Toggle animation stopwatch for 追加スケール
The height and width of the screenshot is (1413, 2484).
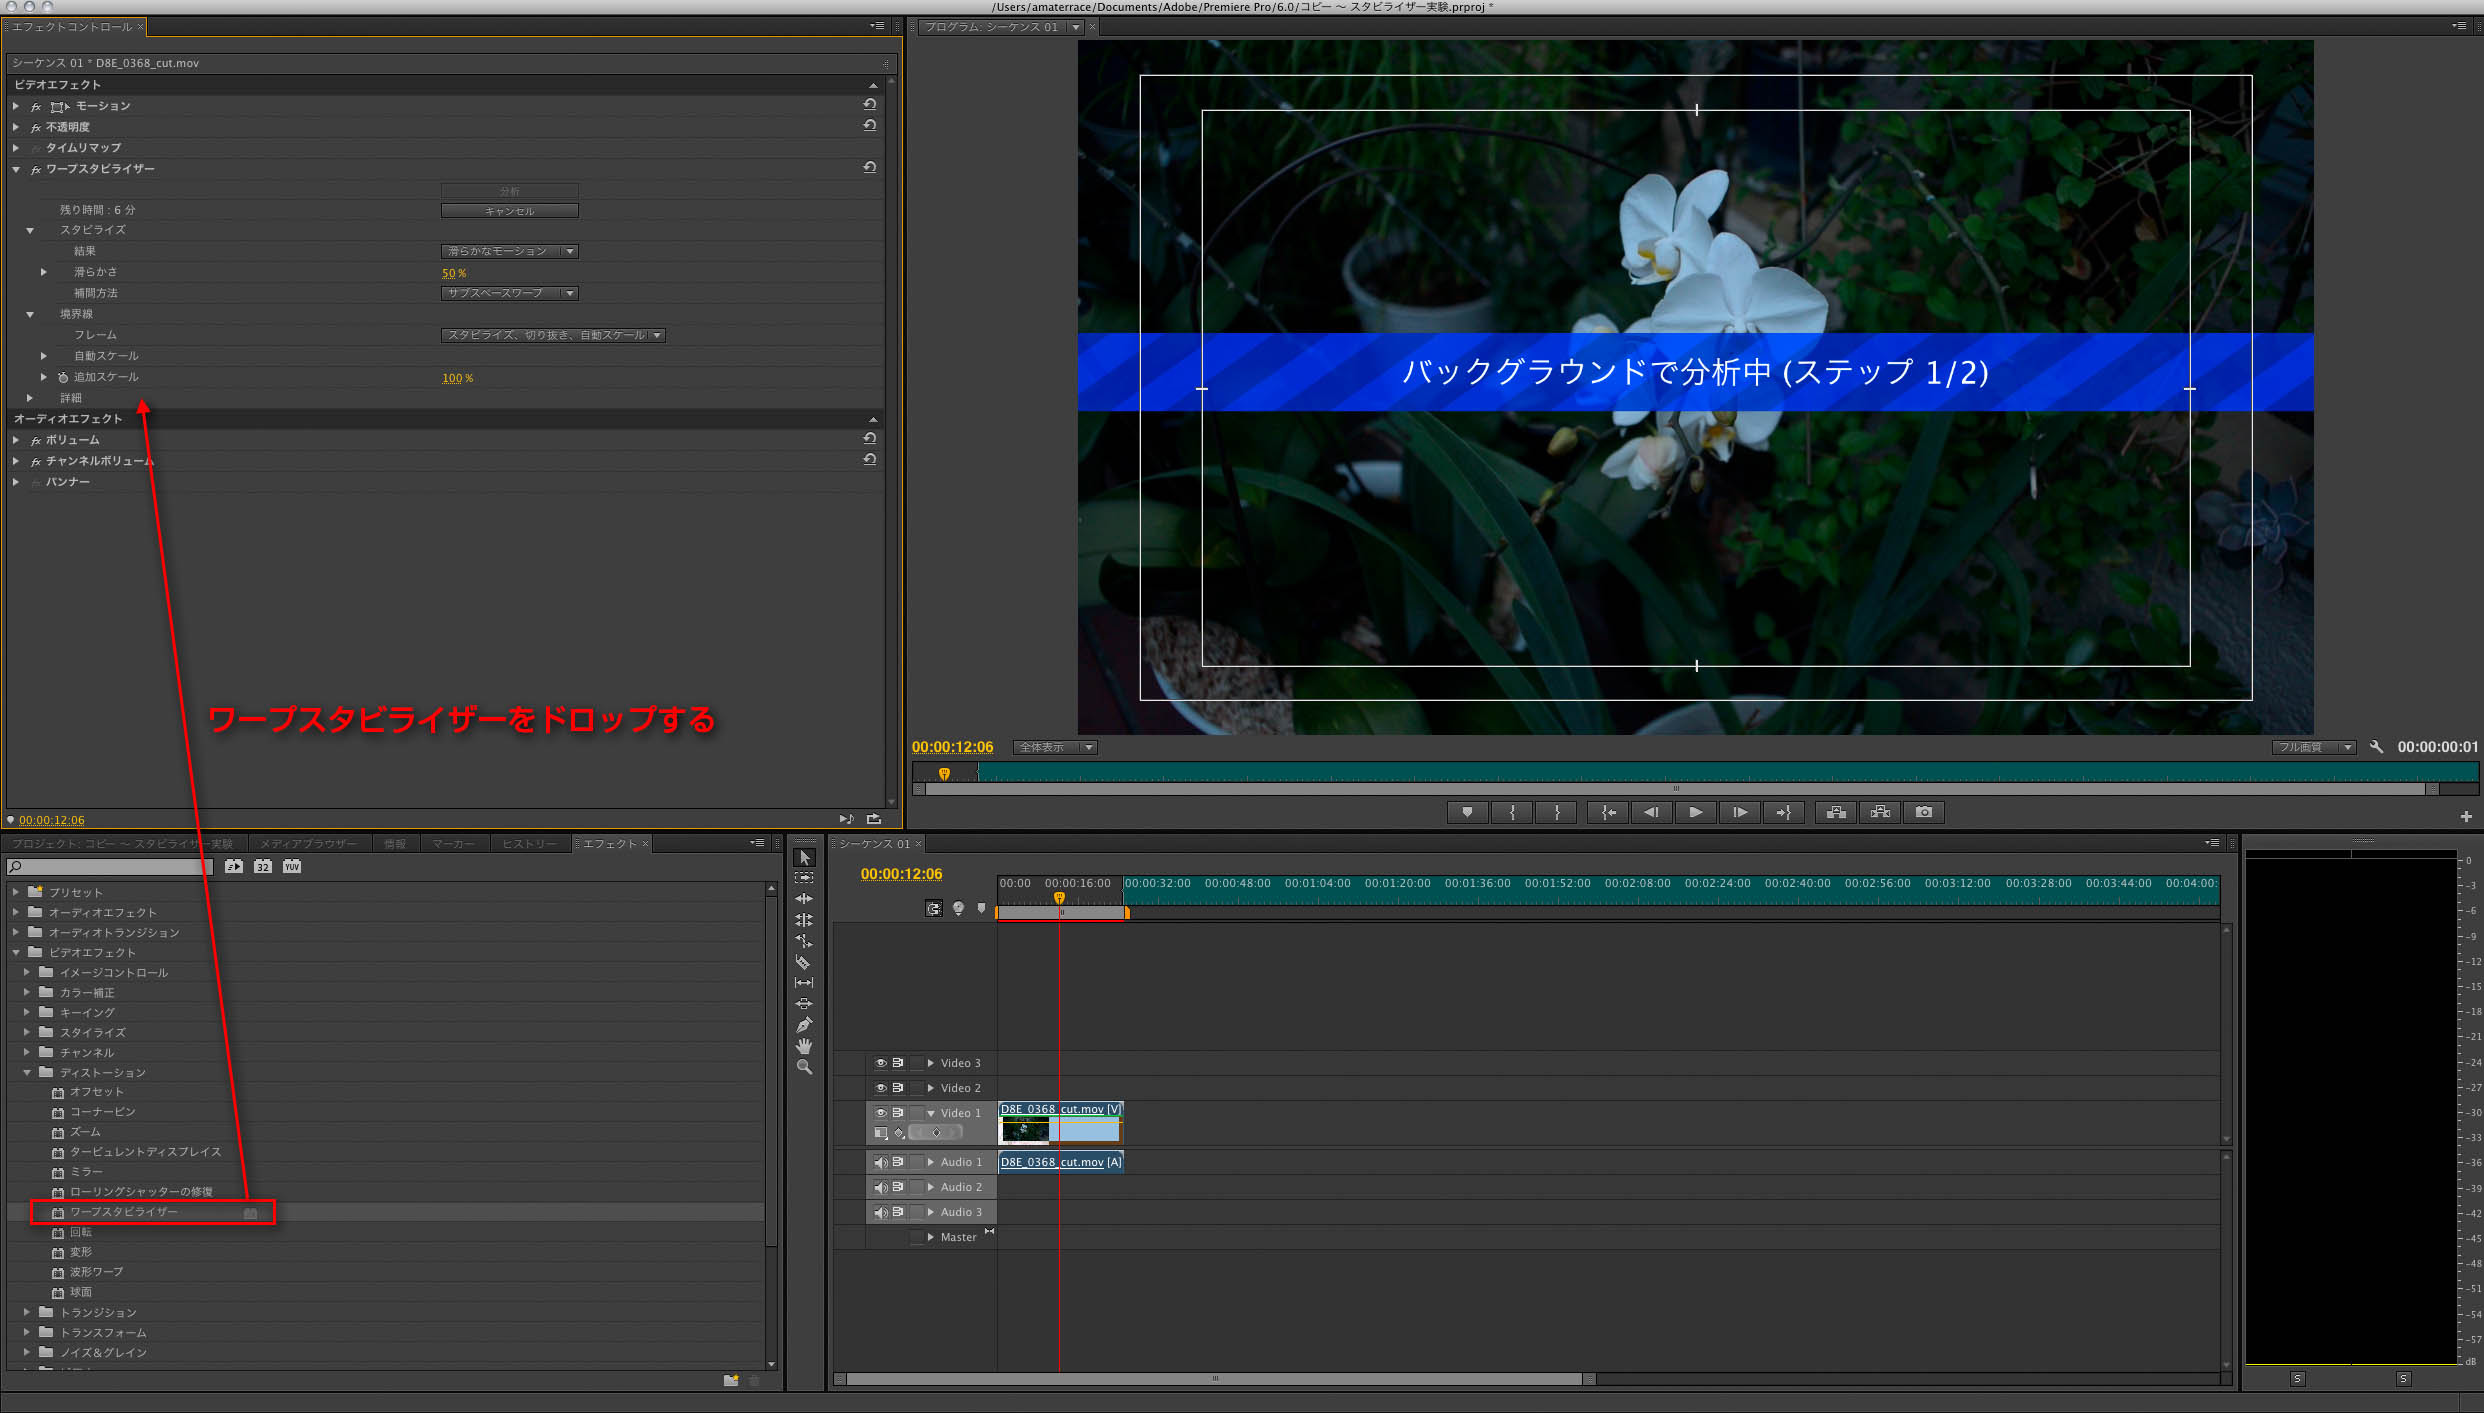63,377
